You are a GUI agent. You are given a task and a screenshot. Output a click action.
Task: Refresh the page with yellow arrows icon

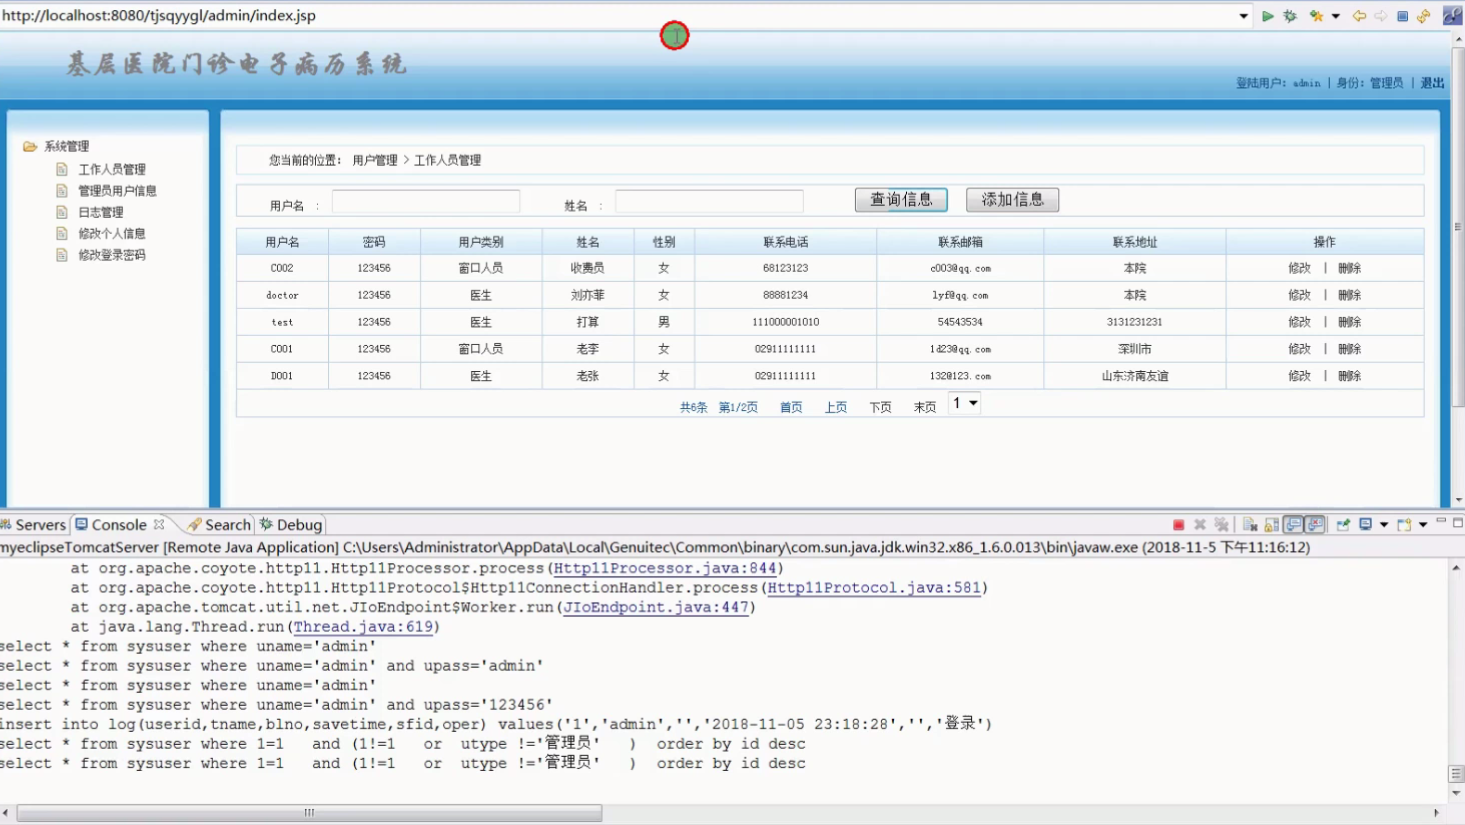[1424, 16]
